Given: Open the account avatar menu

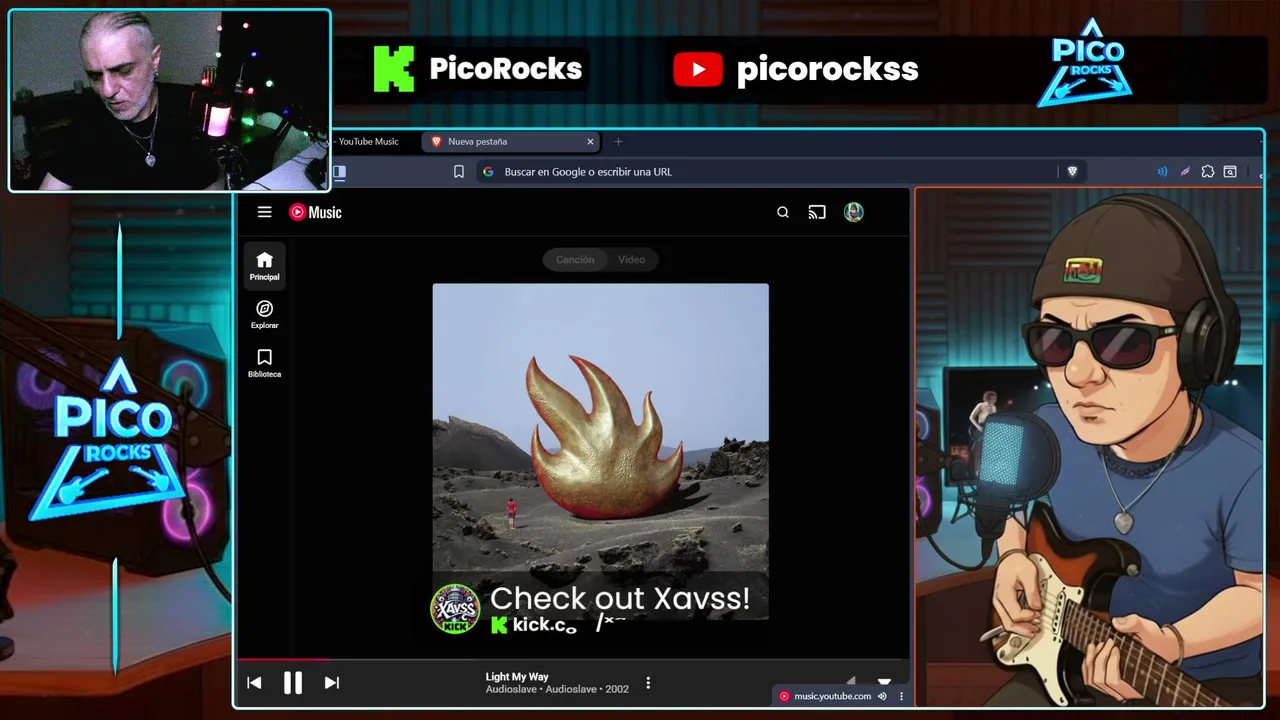Looking at the screenshot, I should 853,212.
